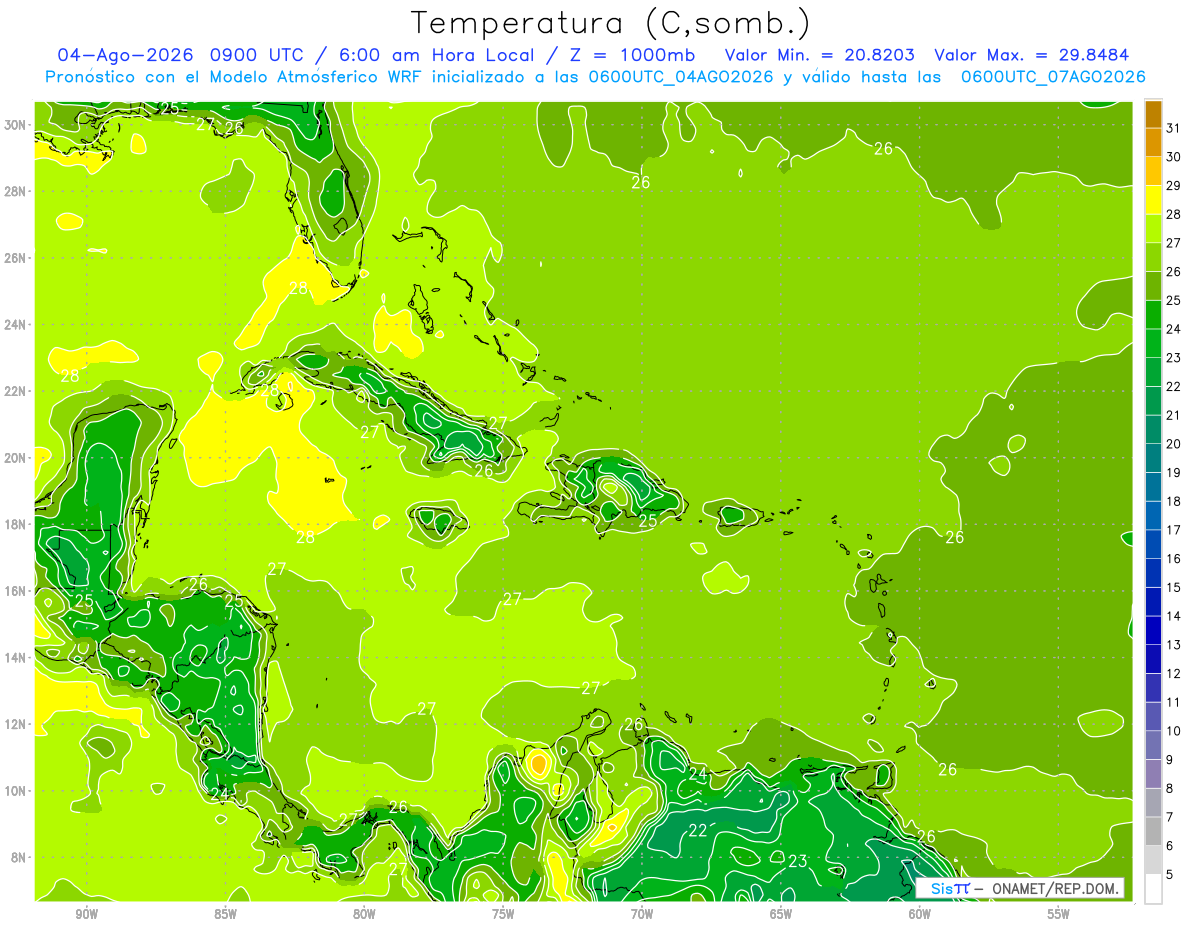Click latitude axis label "28N"
This screenshot has width=1200, height=927.
16,191
